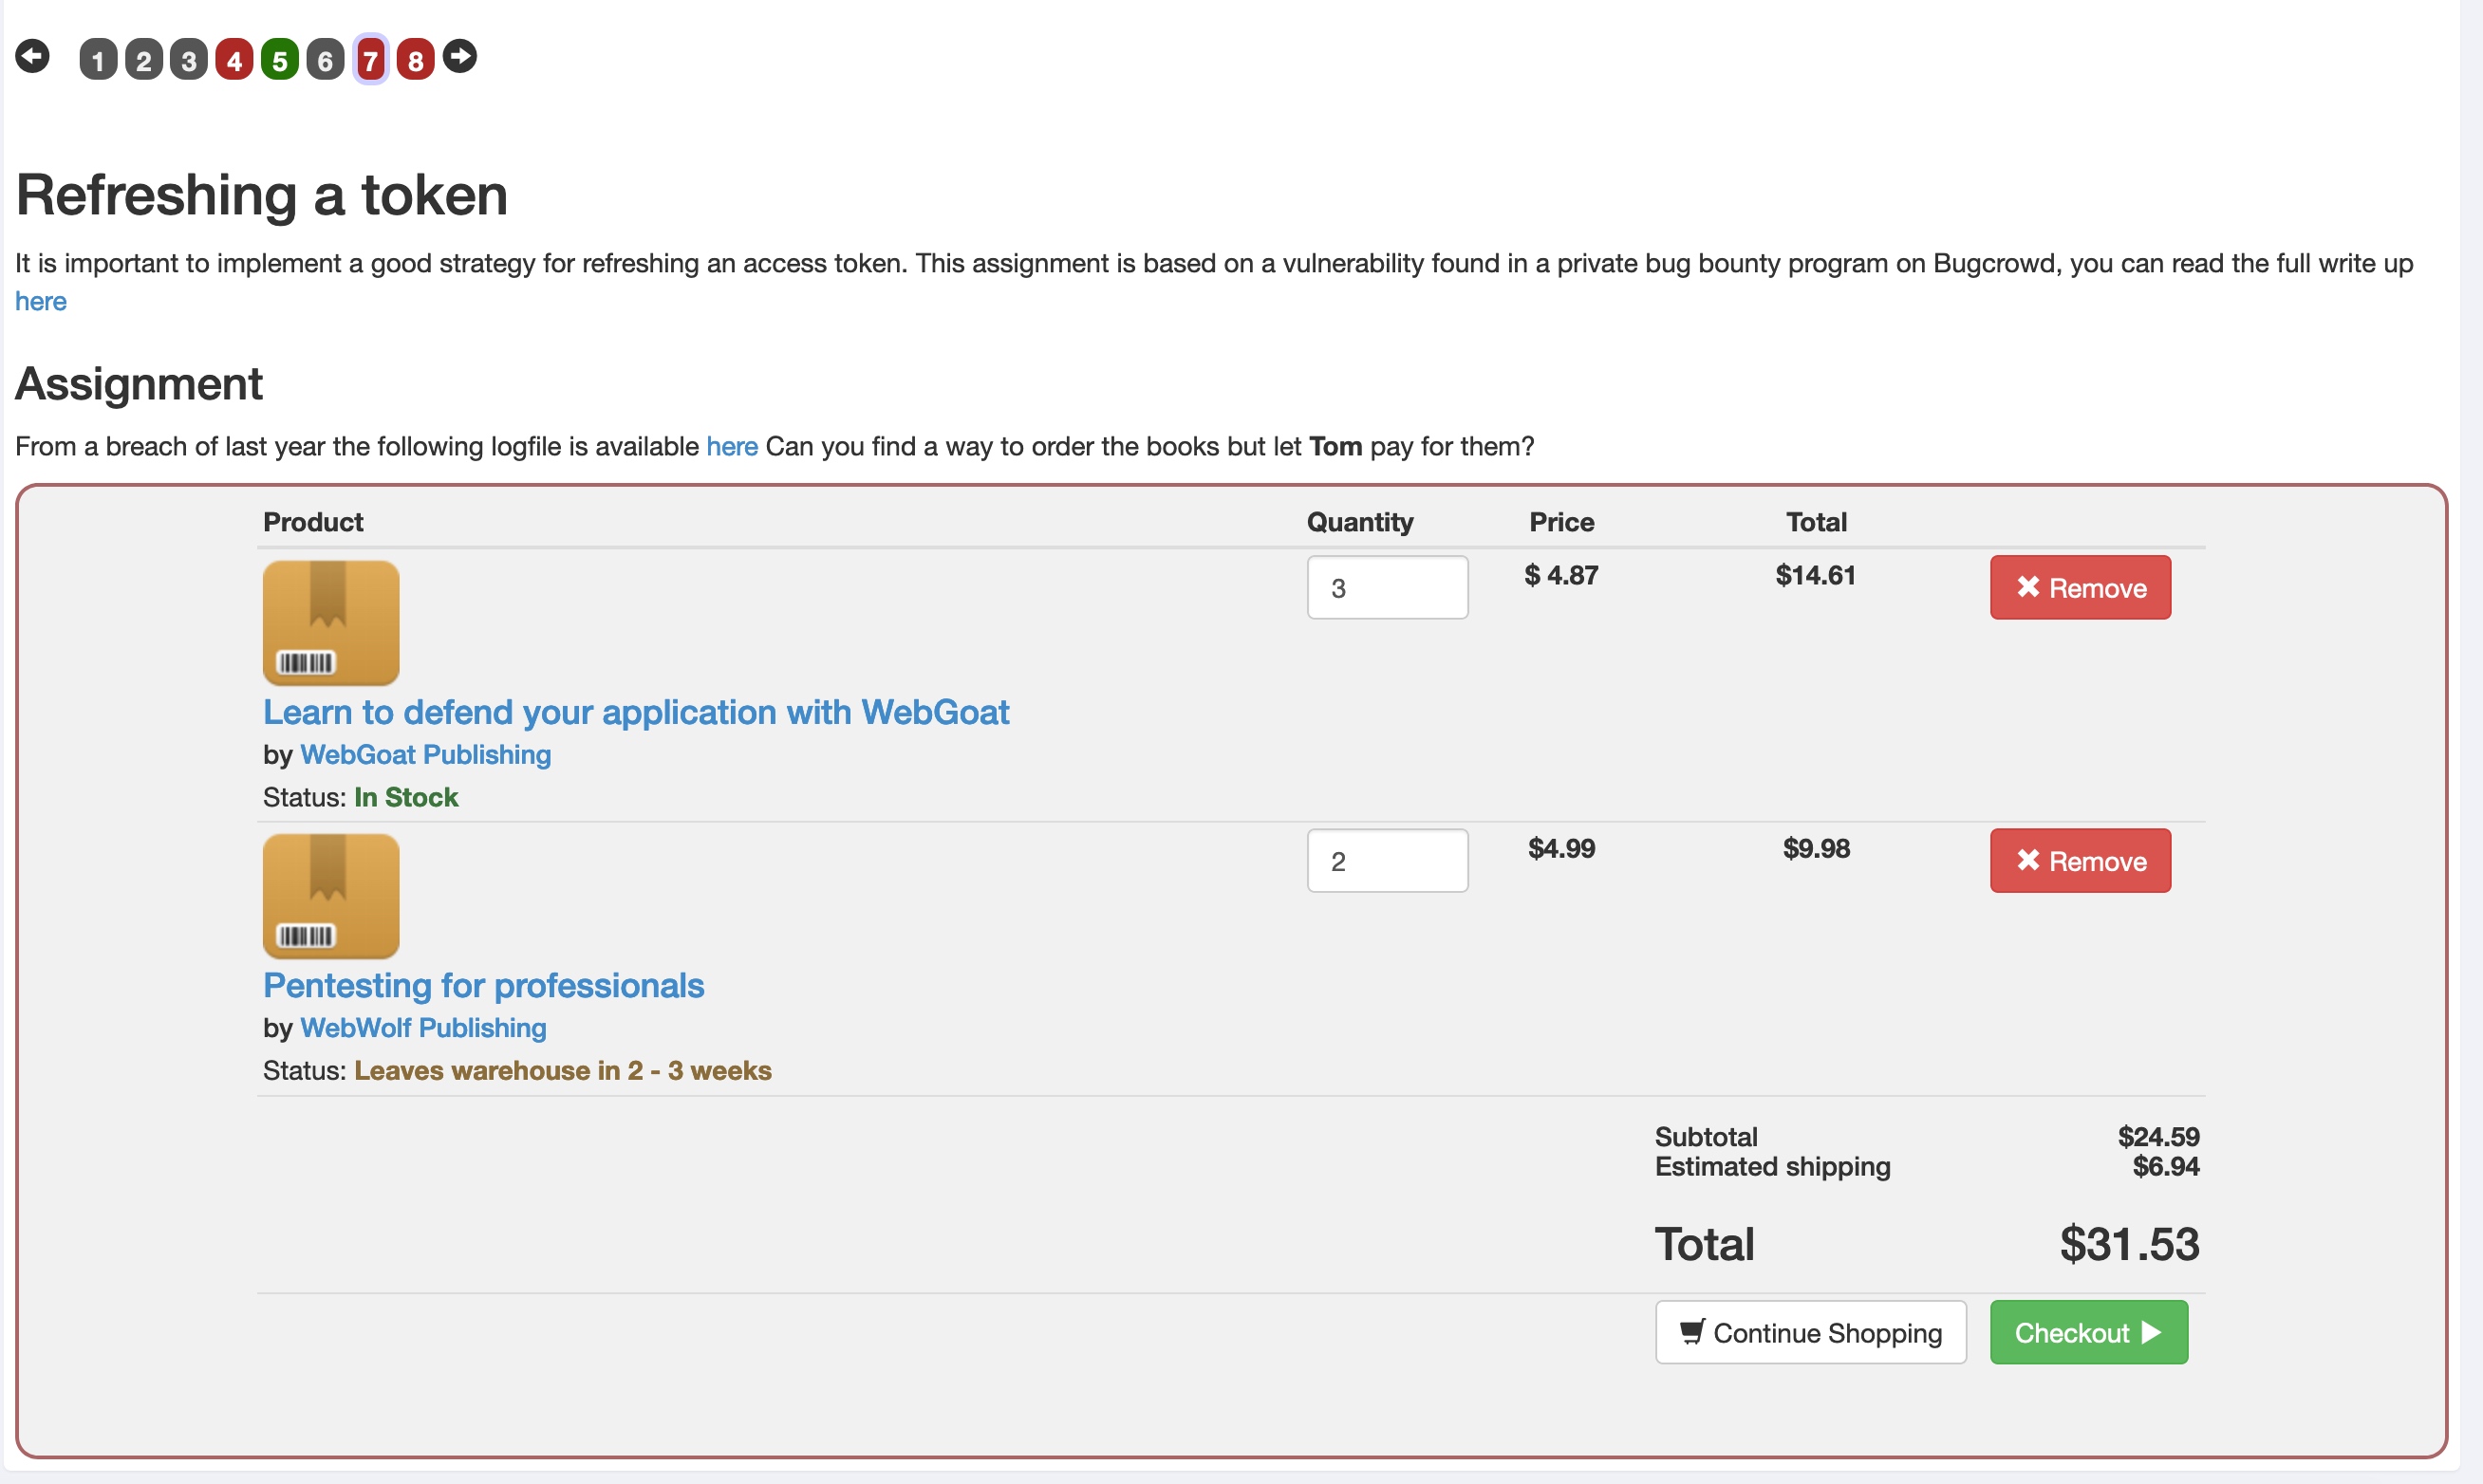
Task: Click the $14.61 row total
Action: (x=1816, y=575)
